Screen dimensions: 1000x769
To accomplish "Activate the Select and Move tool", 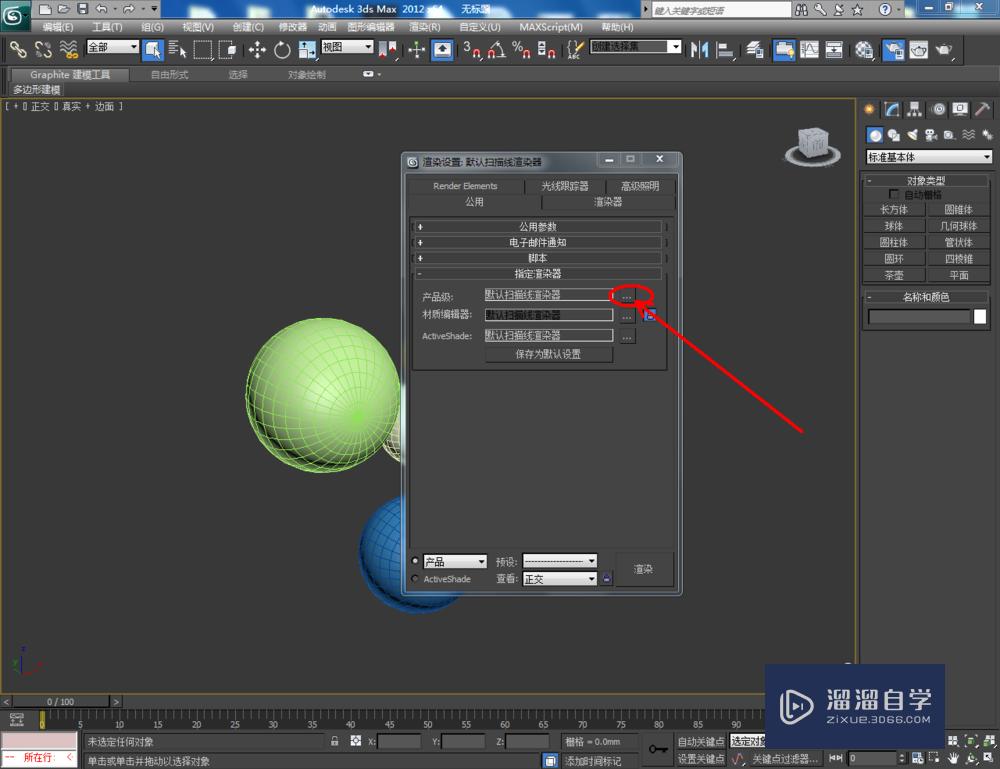I will coord(257,49).
